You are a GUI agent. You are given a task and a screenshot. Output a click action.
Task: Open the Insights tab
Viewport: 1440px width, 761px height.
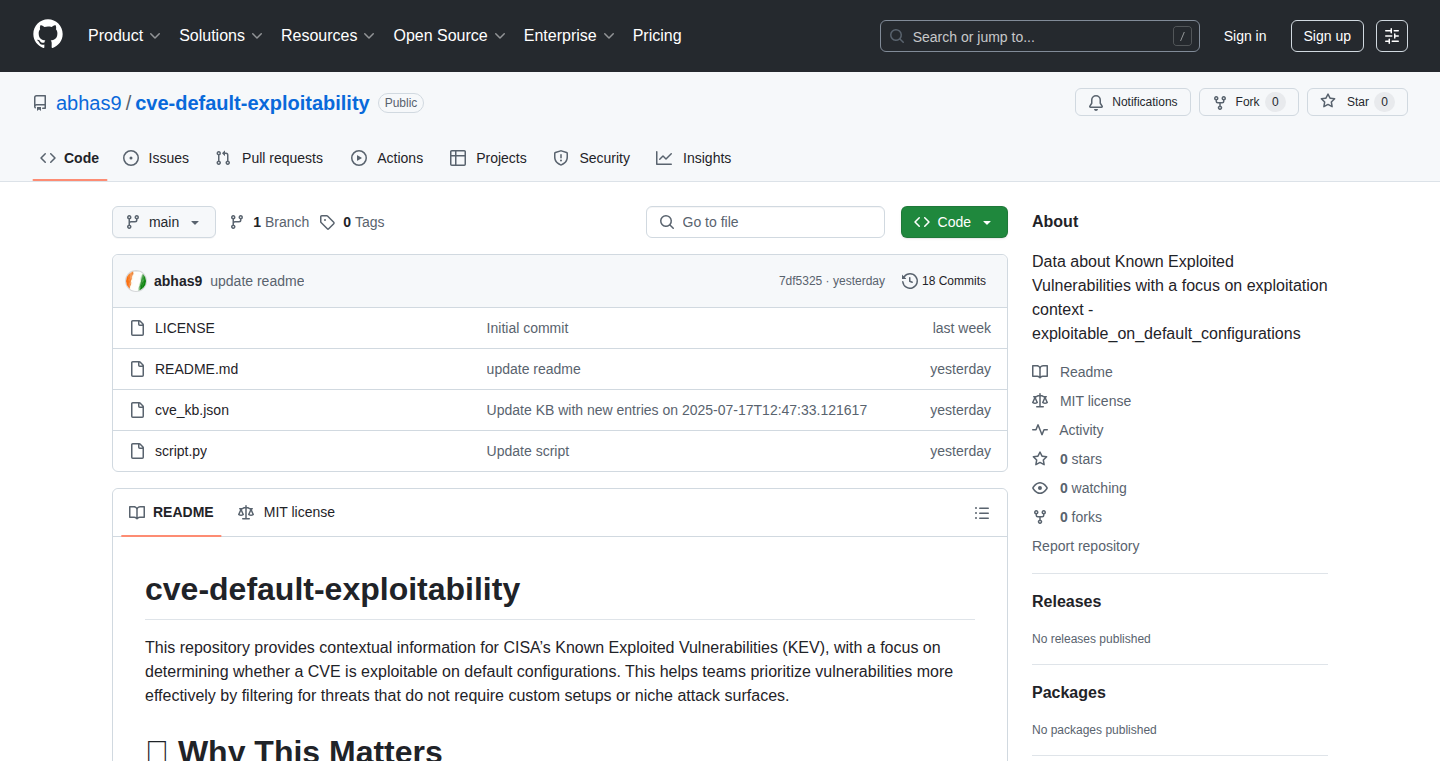point(694,158)
